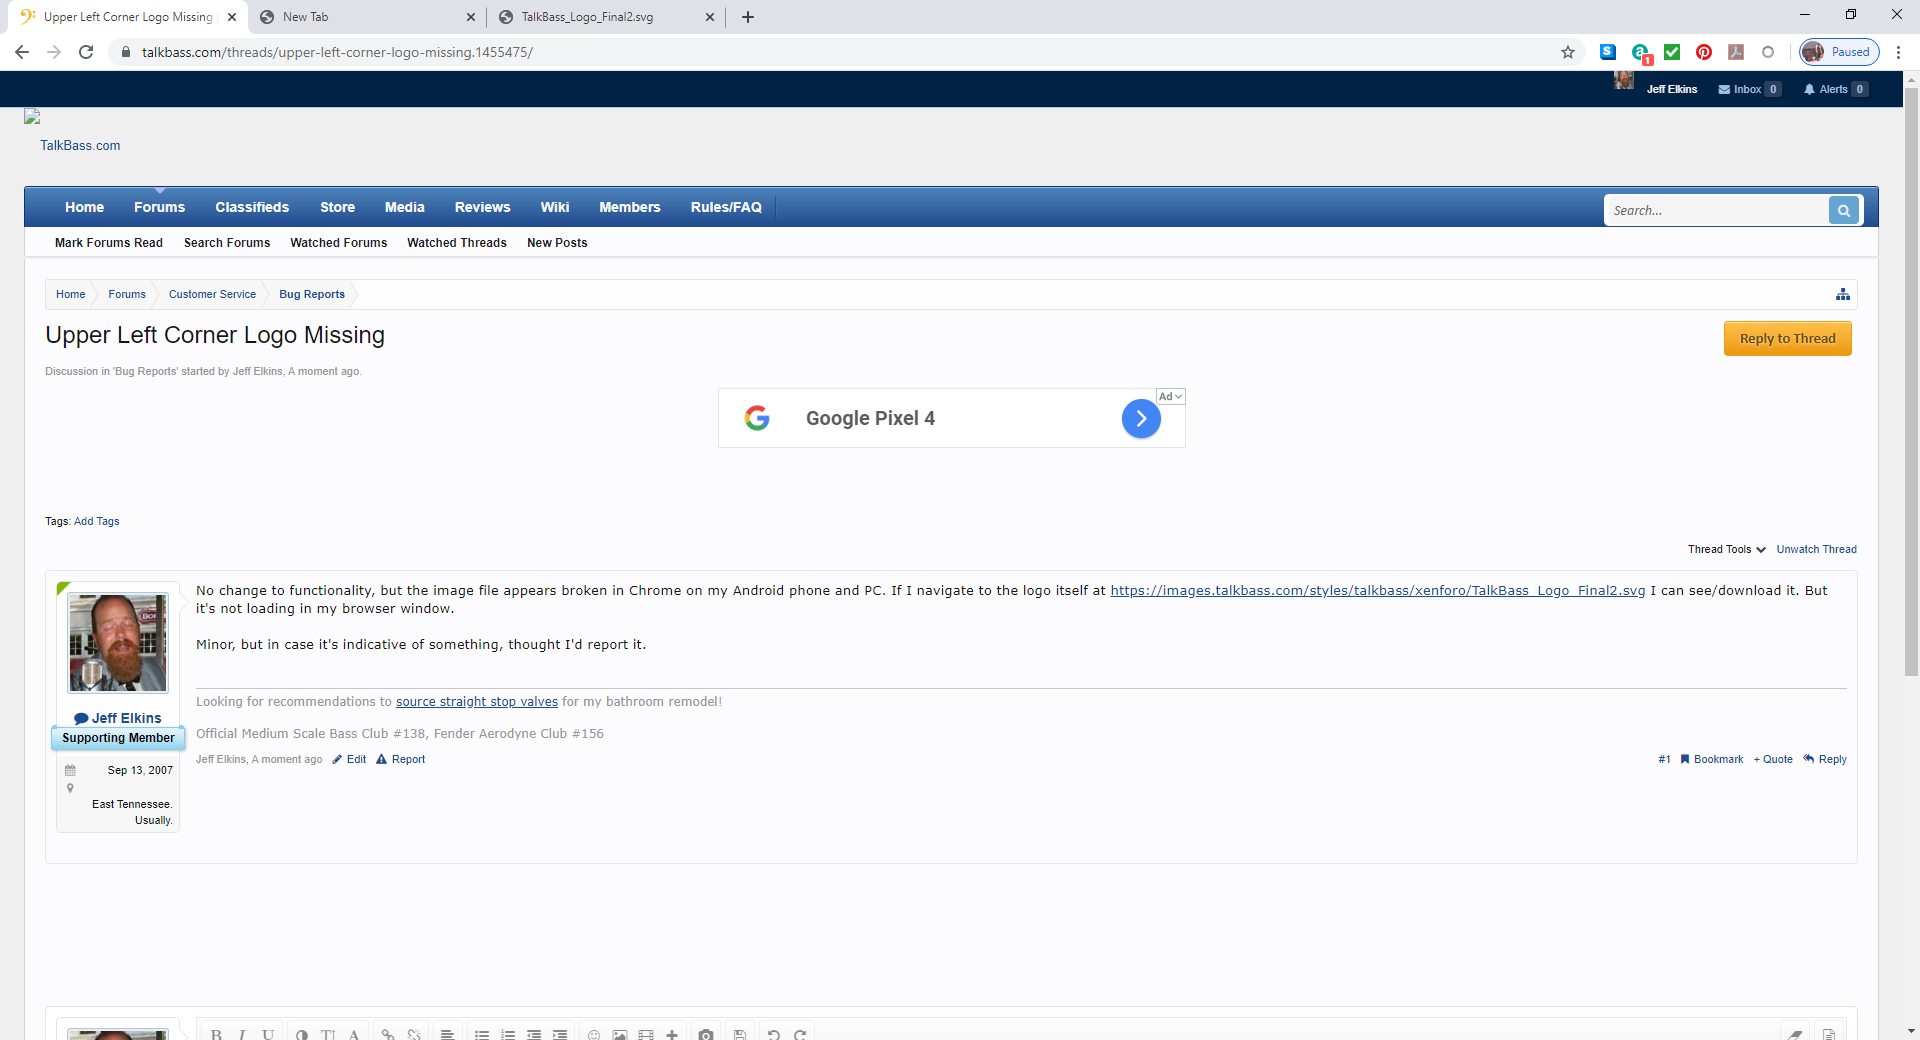Open the green checkmark extension
The width and height of the screenshot is (1920, 1040).
coord(1672,52)
